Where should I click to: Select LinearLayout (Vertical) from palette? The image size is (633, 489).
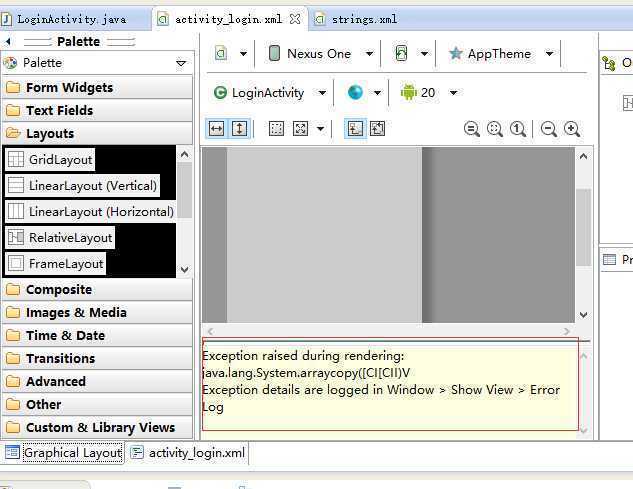(x=83, y=186)
